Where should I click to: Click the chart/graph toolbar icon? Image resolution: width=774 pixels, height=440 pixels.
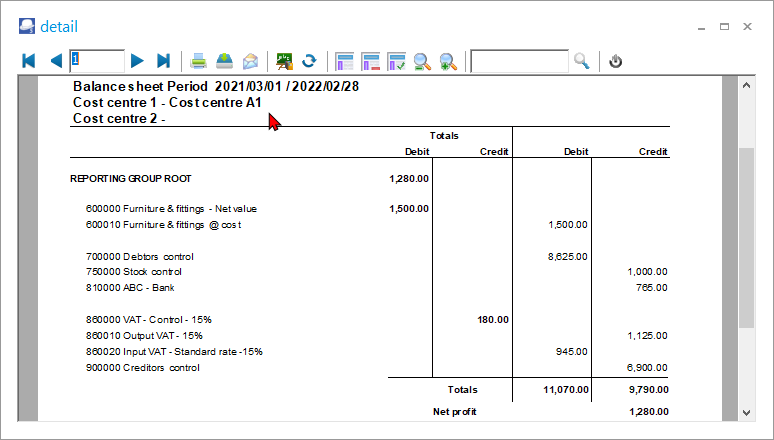click(285, 61)
